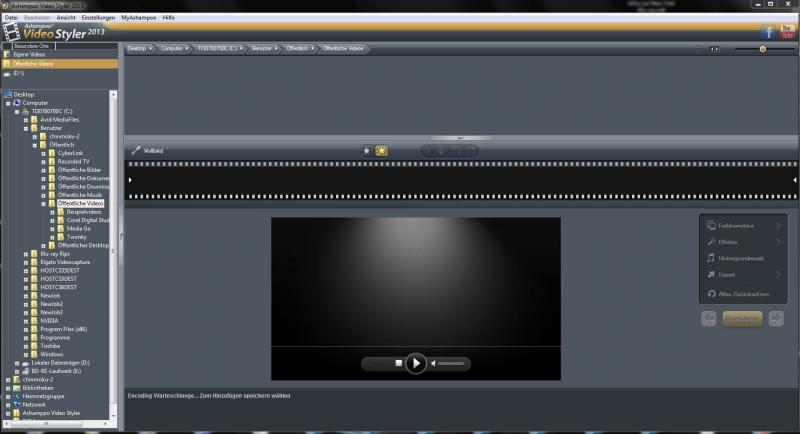Click the Effekte wand icon
Screen dimensions: 800x434
(711, 241)
